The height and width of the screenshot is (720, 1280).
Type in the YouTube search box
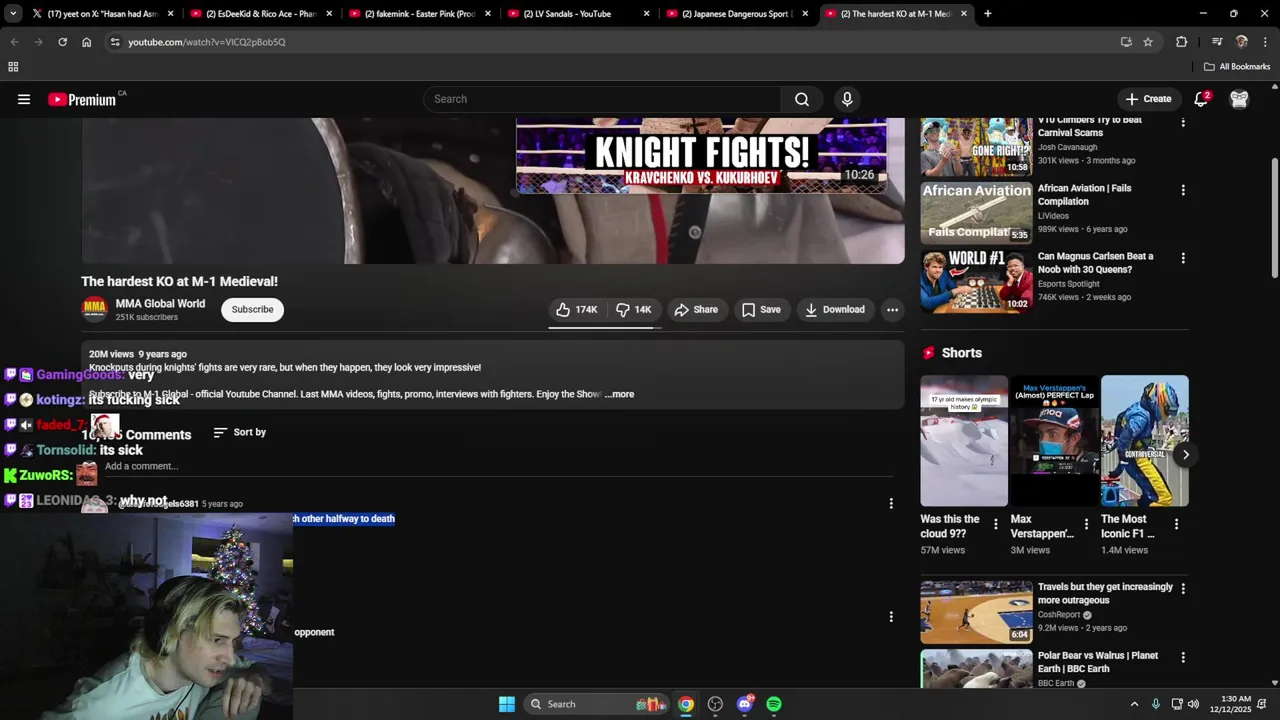pyautogui.click(x=602, y=99)
